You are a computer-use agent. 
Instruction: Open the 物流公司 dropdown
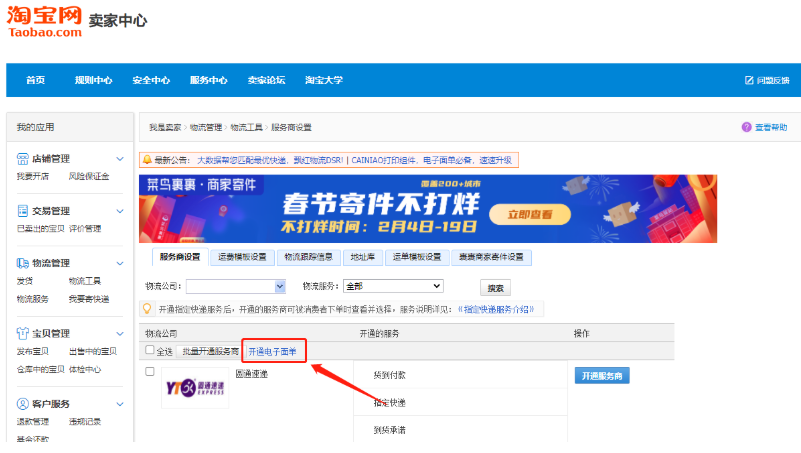tap(235, 287)
